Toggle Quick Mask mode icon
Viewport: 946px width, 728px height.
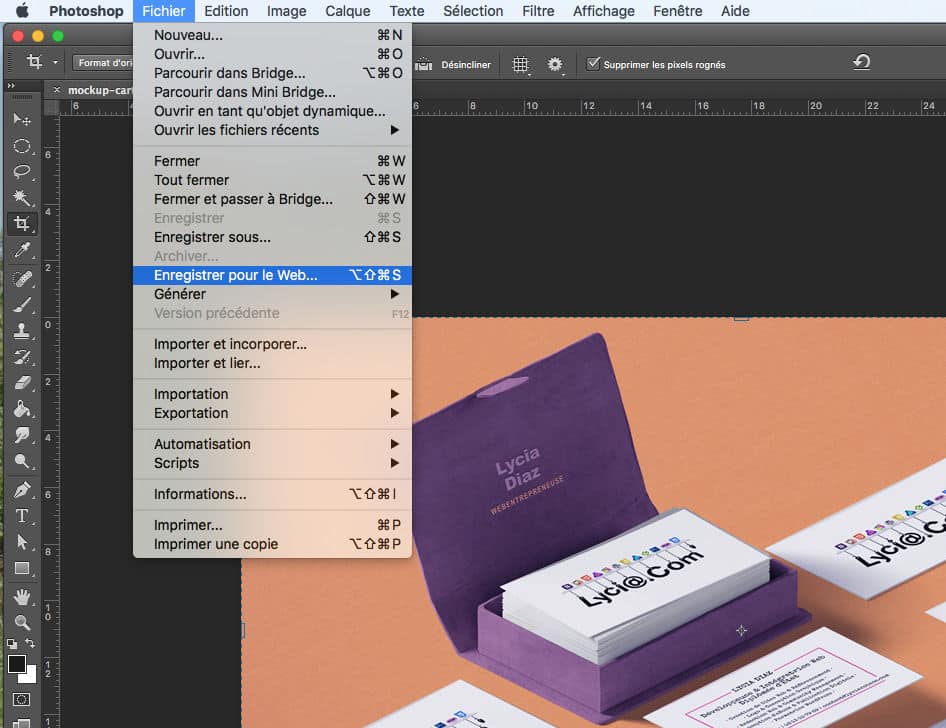(x=21, y=699)
